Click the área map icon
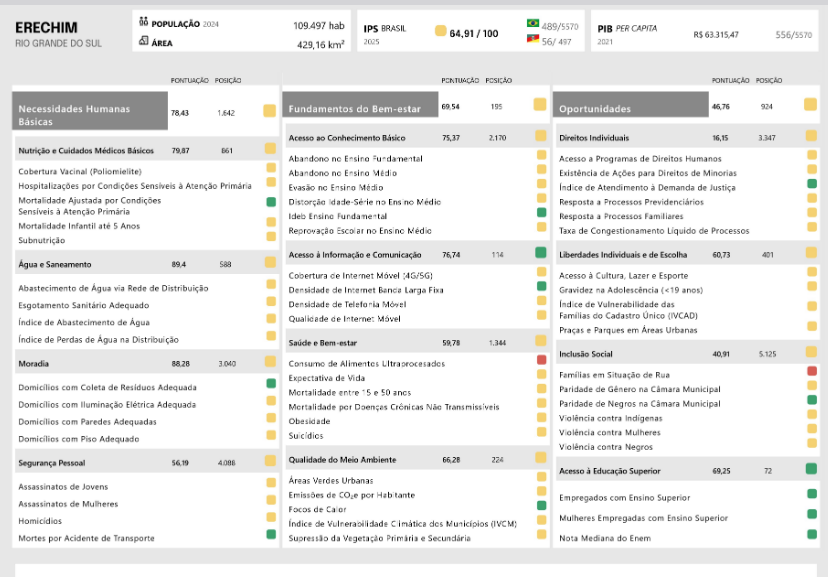Screen dimensions: 828x577 [x=144, y=41]
